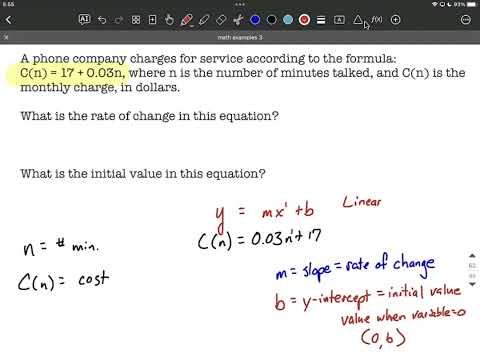The width and height of the screenshot is (480, 360).
Task: Click the highlighted formula C(n) = 17 + 0.03n
Action: tap(72, 73)
